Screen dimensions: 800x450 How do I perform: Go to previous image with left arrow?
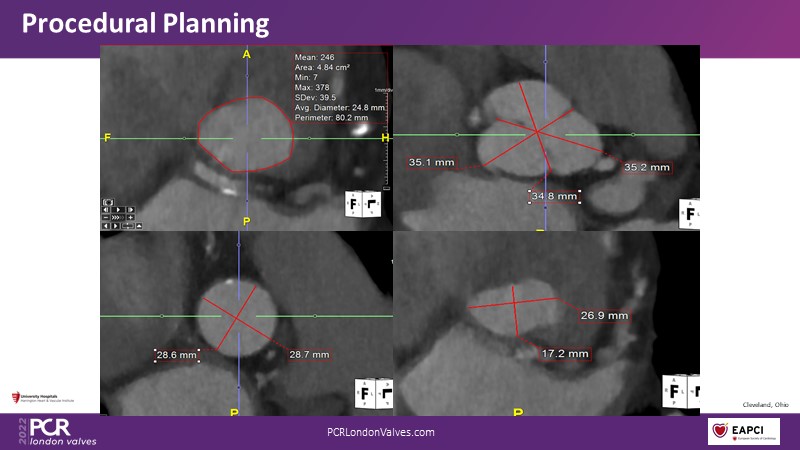[106, 226]
